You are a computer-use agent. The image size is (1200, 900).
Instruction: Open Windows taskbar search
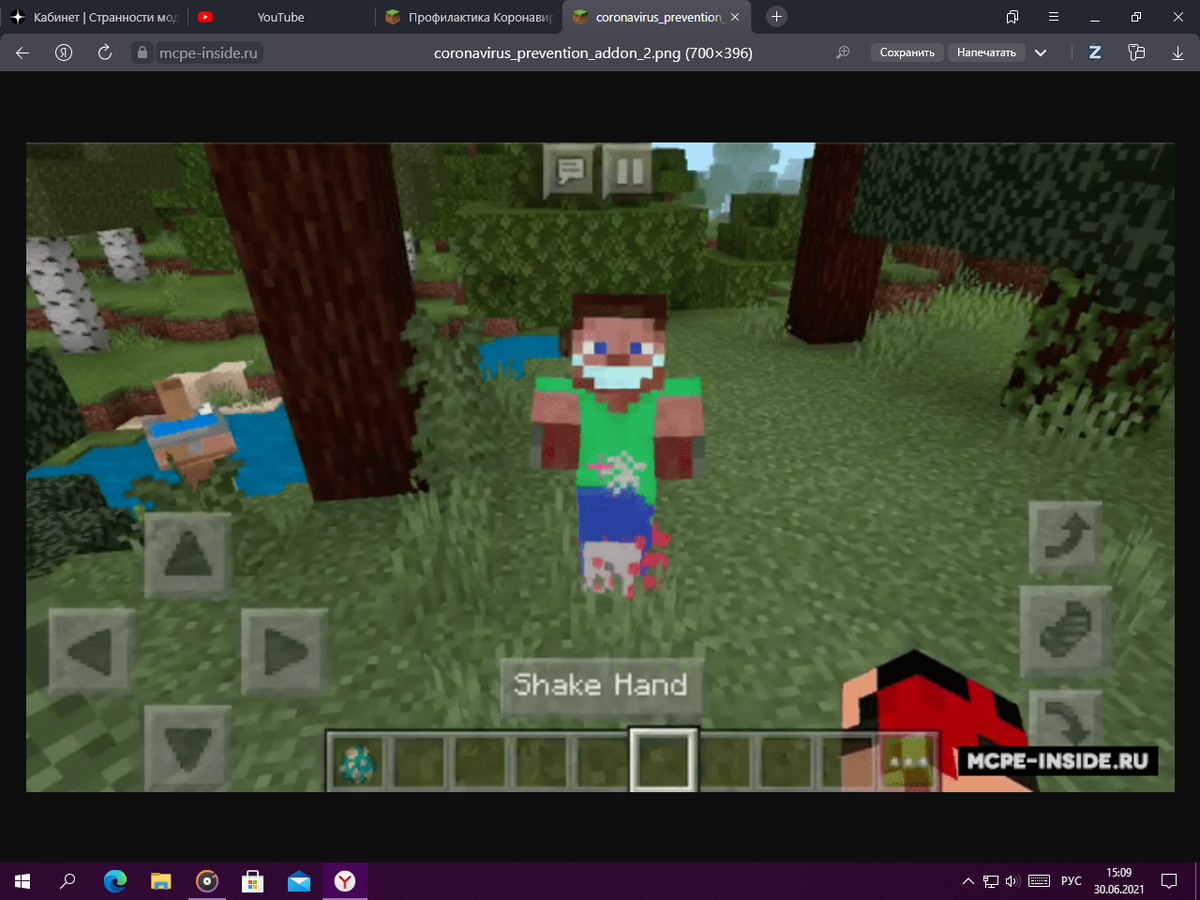(x=68, y=881)
